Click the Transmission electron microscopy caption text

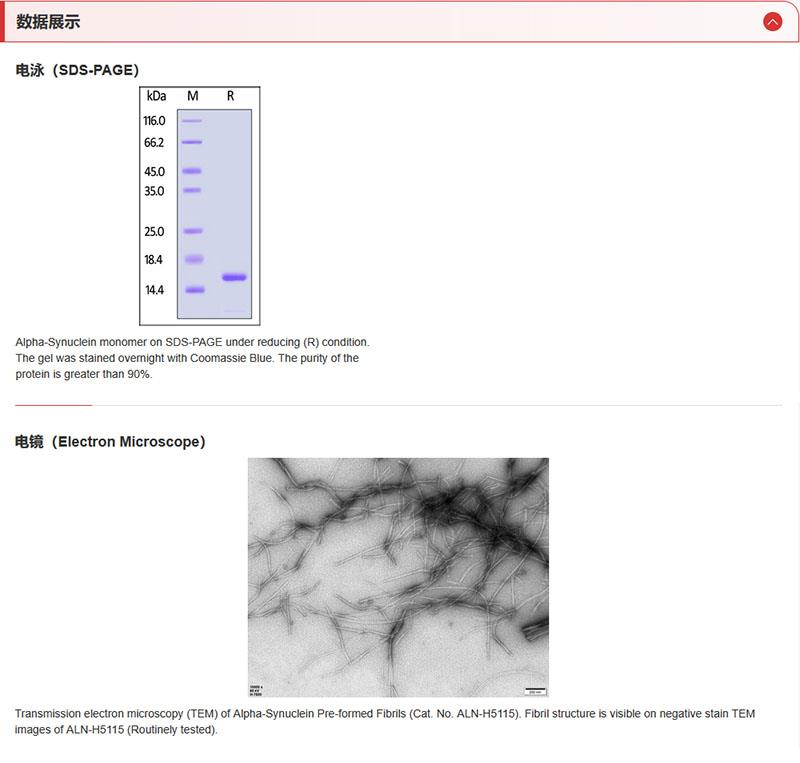tap(384, 721)
